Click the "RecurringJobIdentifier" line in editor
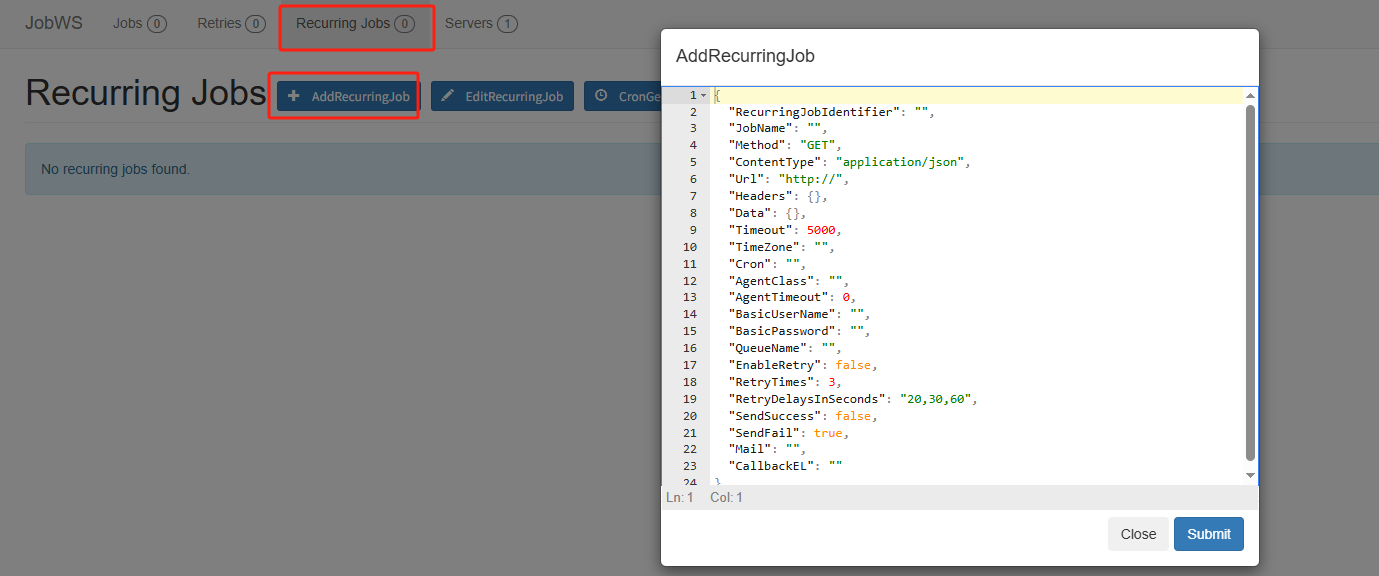 click(832, 112)
